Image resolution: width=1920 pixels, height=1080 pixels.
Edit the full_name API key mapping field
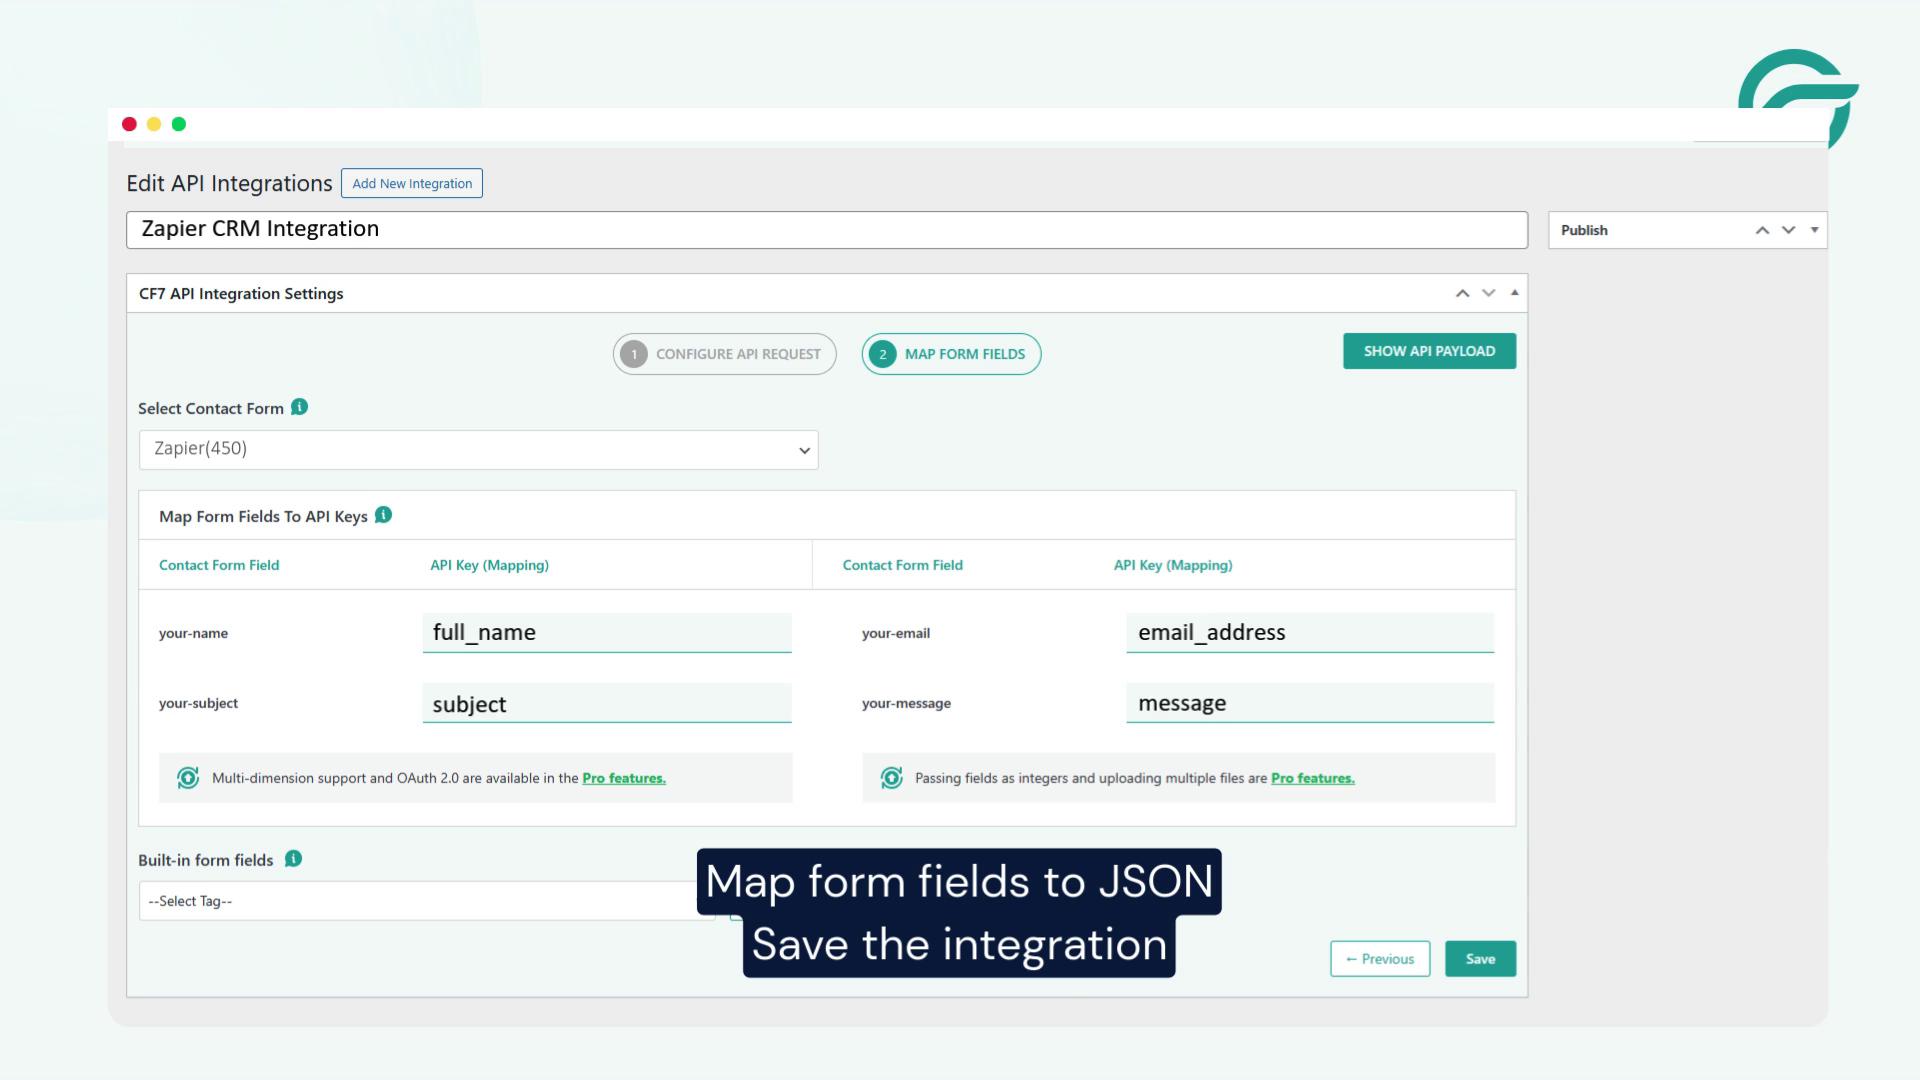tap(606, 632)
